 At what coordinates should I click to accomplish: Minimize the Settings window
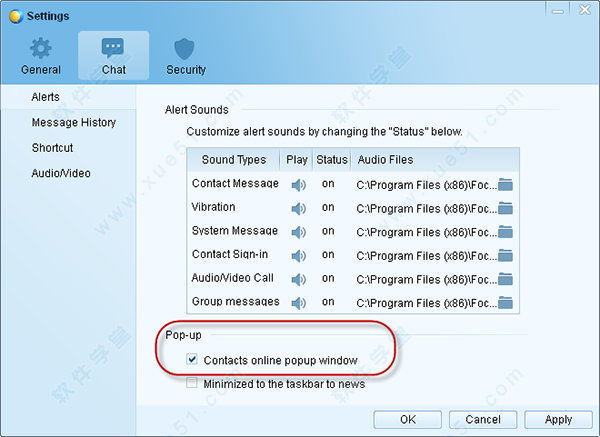[x=558, y=10]
